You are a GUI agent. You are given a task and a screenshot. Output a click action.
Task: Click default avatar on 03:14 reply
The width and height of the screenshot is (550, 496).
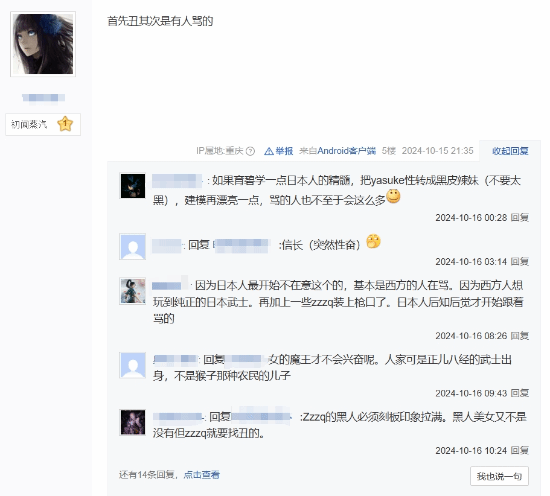133,247
